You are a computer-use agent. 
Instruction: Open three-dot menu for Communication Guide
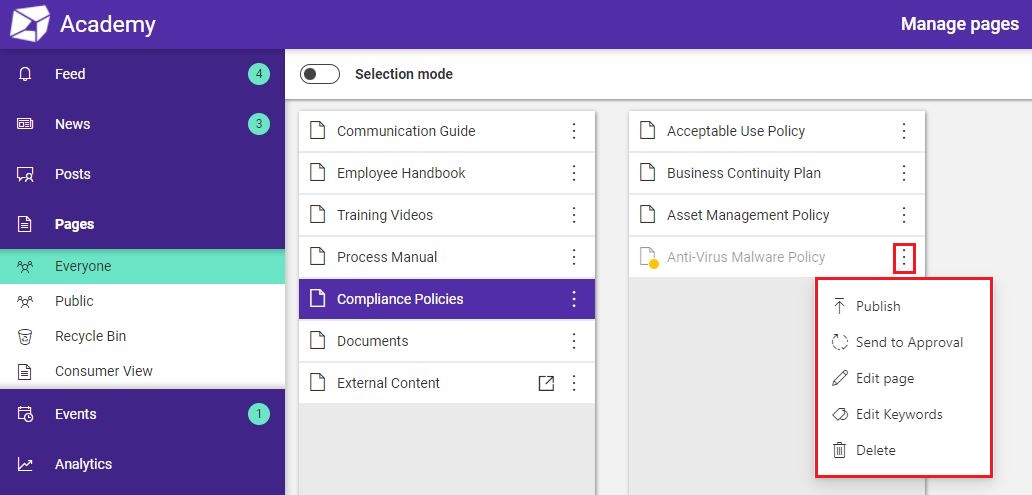coord(574,131)
